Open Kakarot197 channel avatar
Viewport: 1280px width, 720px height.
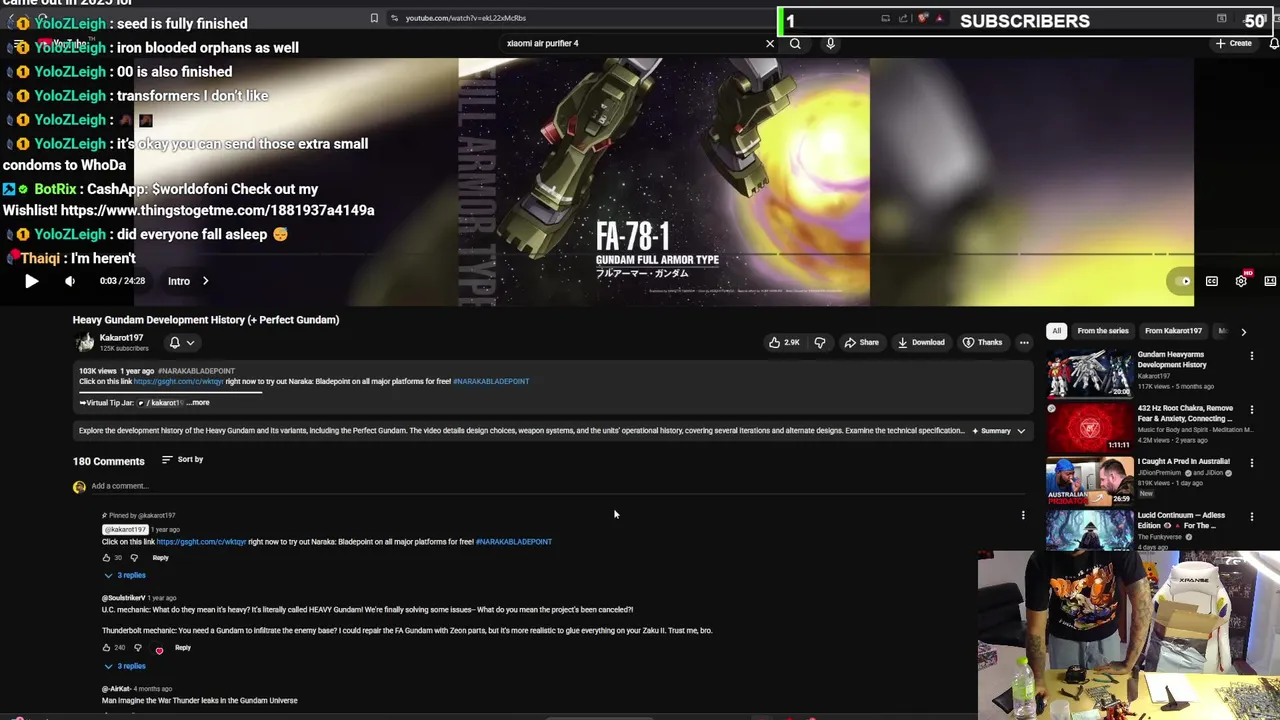(85, 342)
